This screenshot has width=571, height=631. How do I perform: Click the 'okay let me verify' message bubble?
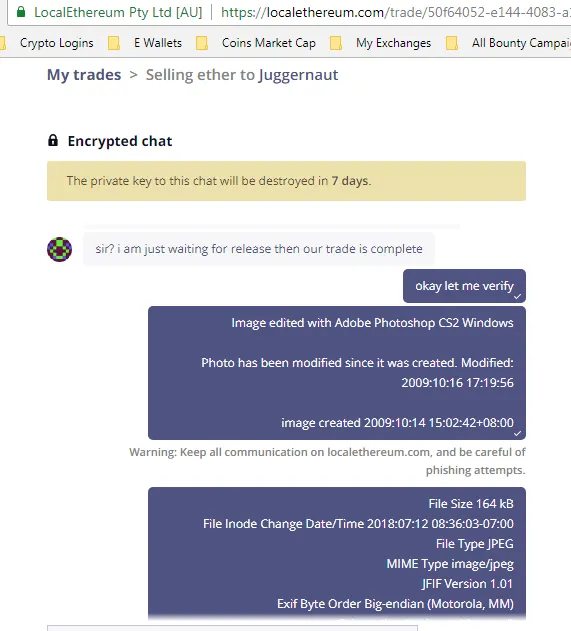pos(464,286)
